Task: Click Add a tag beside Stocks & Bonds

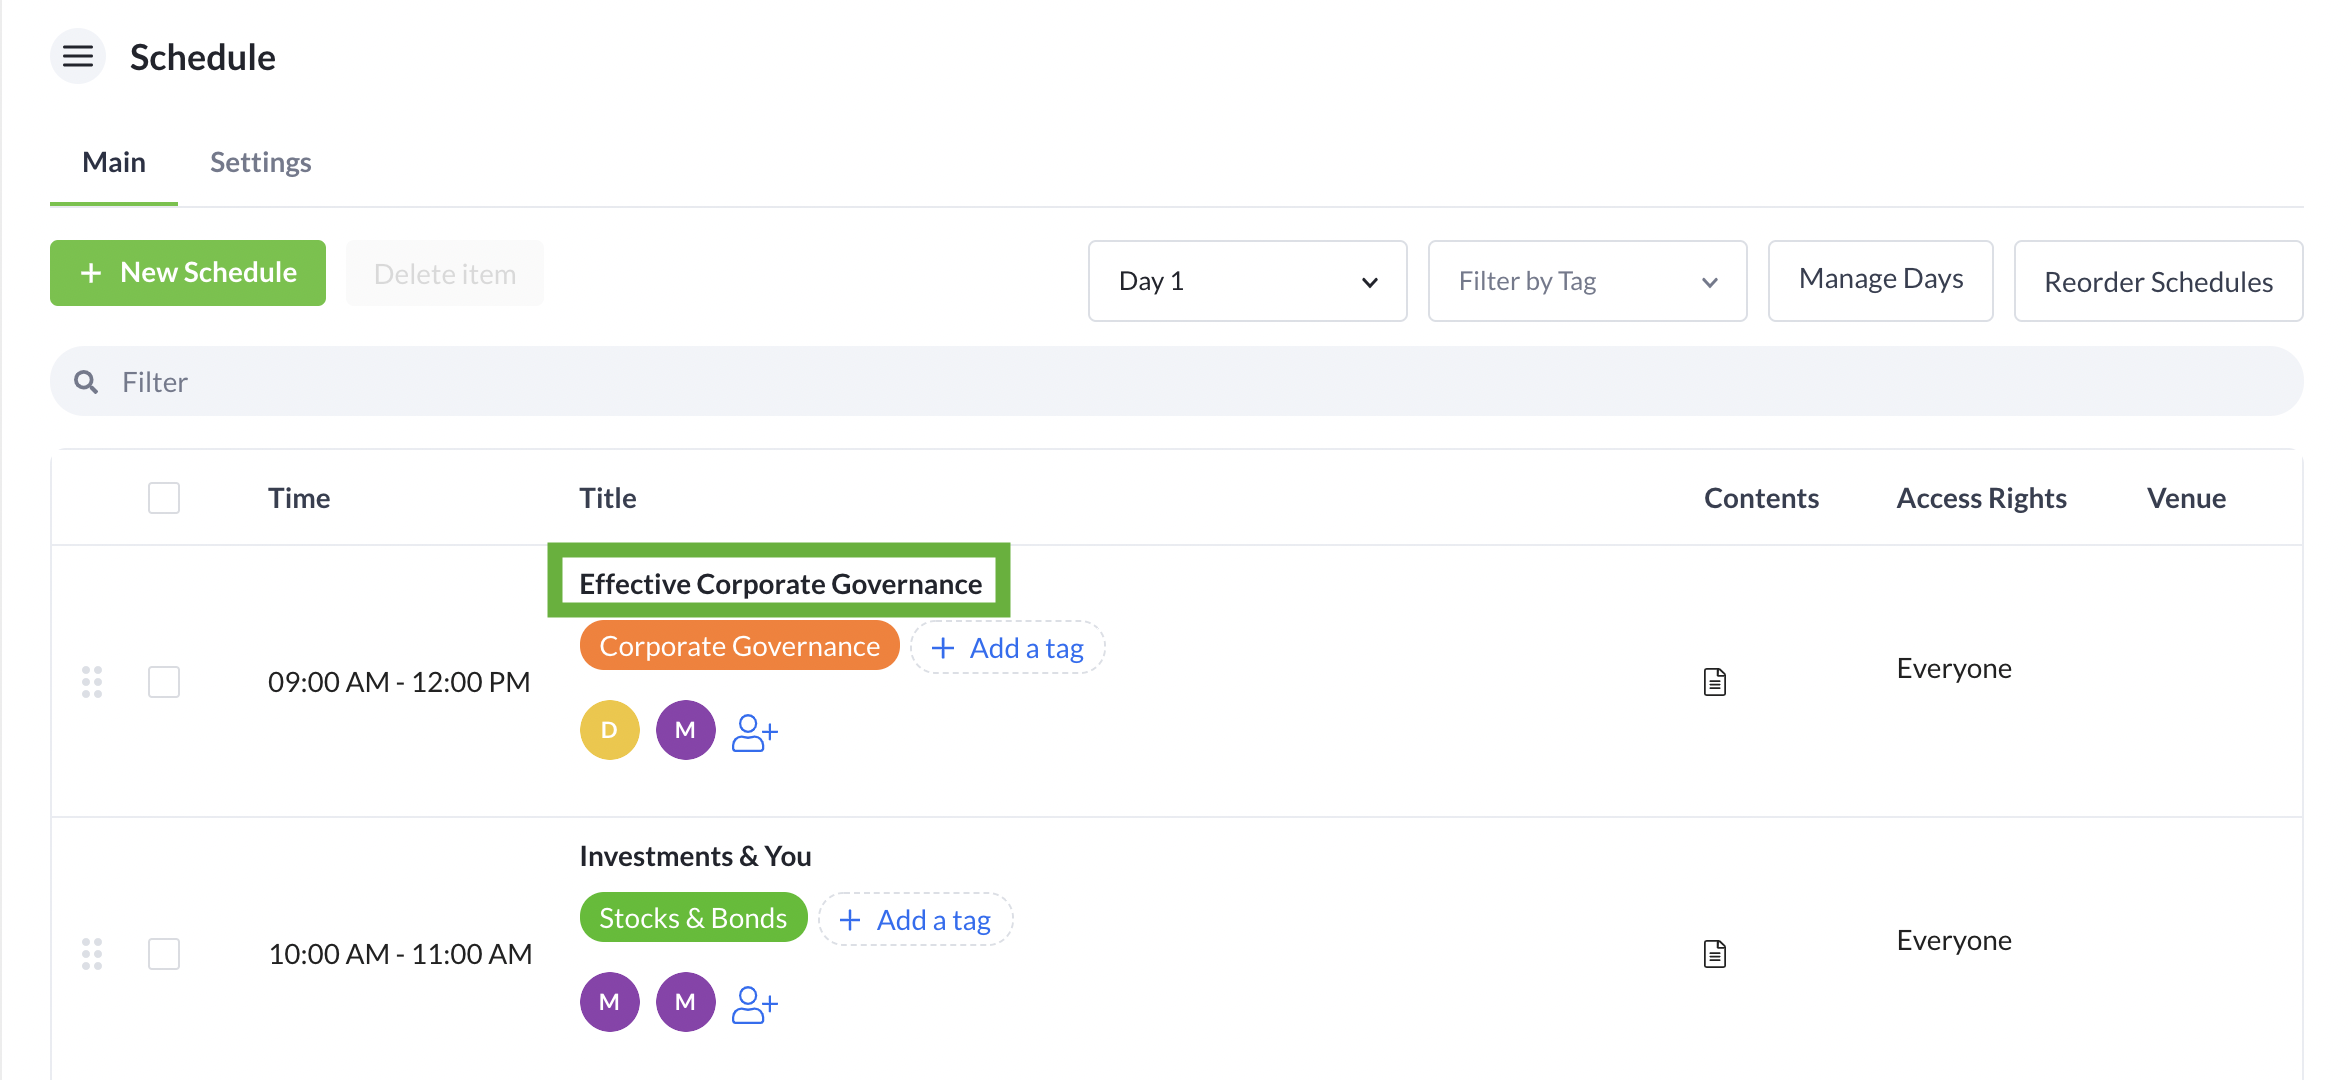Action: coord(916,920)
